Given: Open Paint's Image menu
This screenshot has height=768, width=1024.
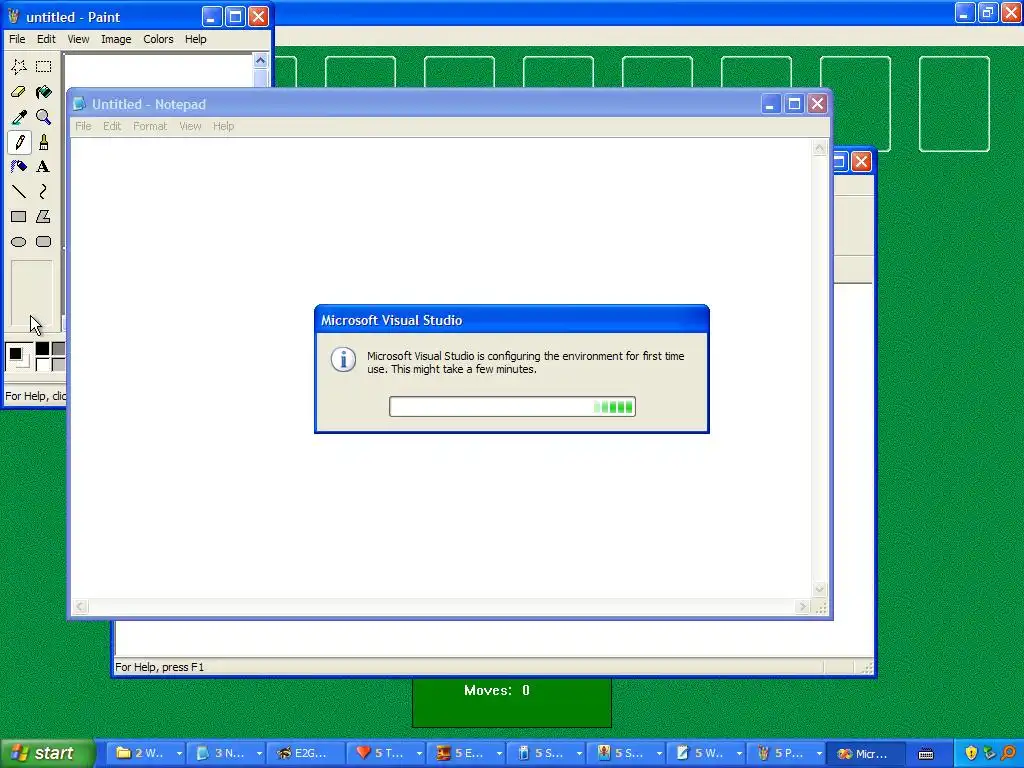Looking at the screenshot, I should click(116, 39).
